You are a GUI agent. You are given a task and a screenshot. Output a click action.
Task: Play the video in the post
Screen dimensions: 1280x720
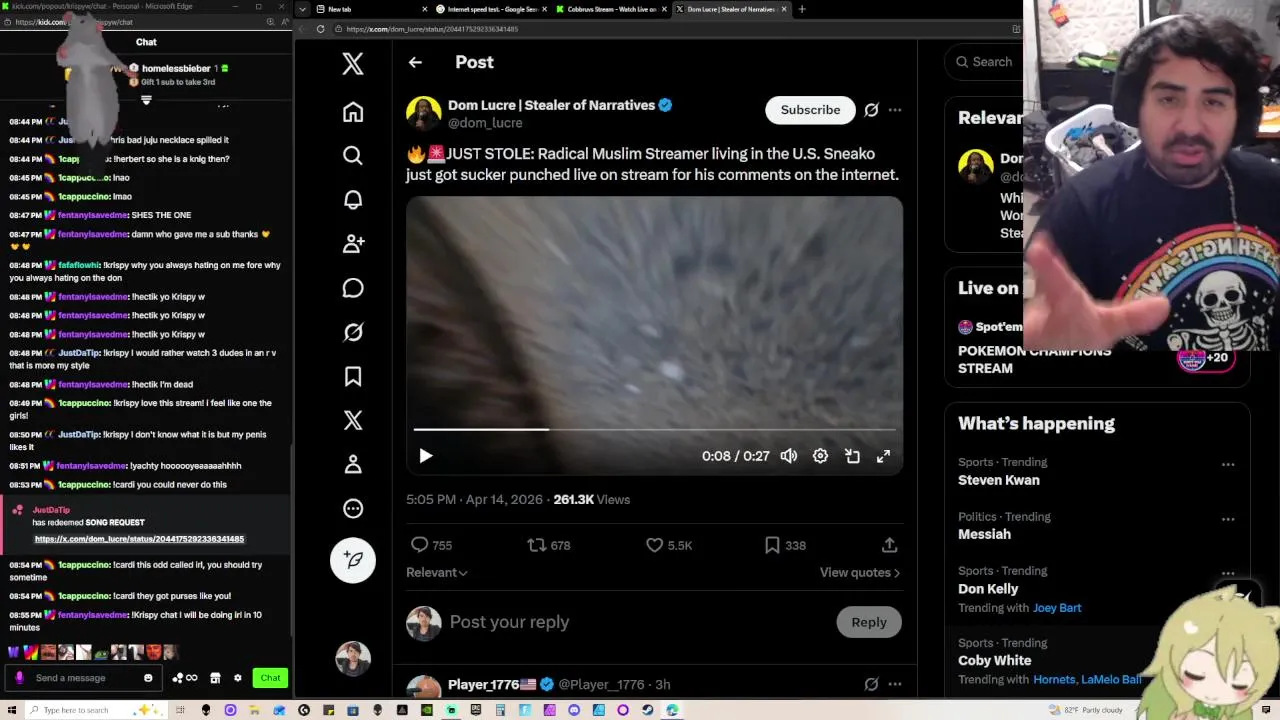coord(426,456)
